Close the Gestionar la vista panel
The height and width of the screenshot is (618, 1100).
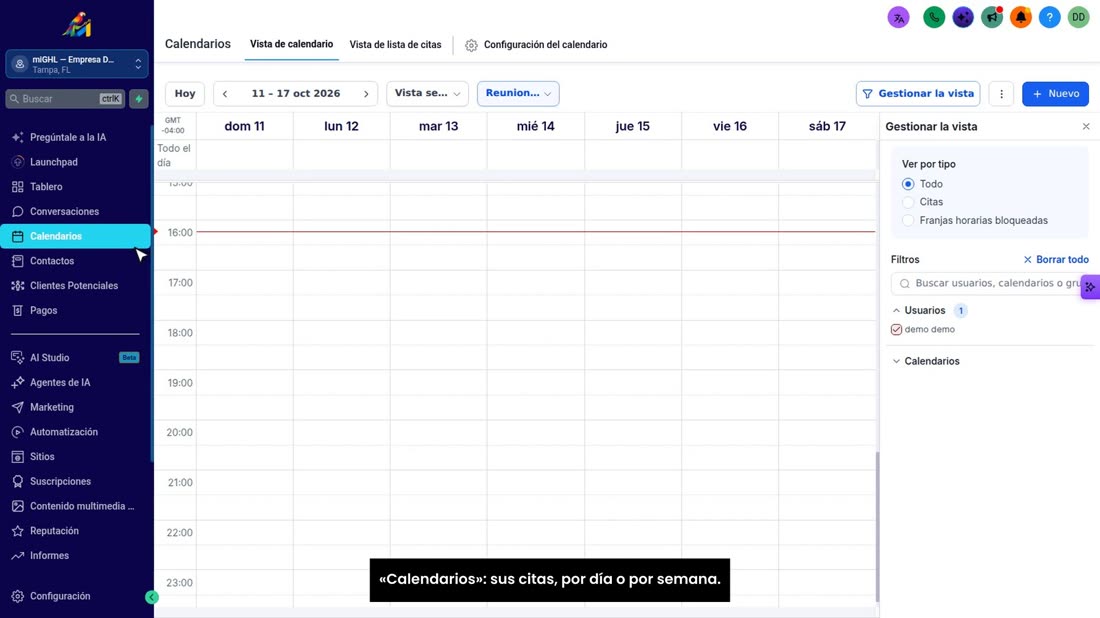(1086, 127)
